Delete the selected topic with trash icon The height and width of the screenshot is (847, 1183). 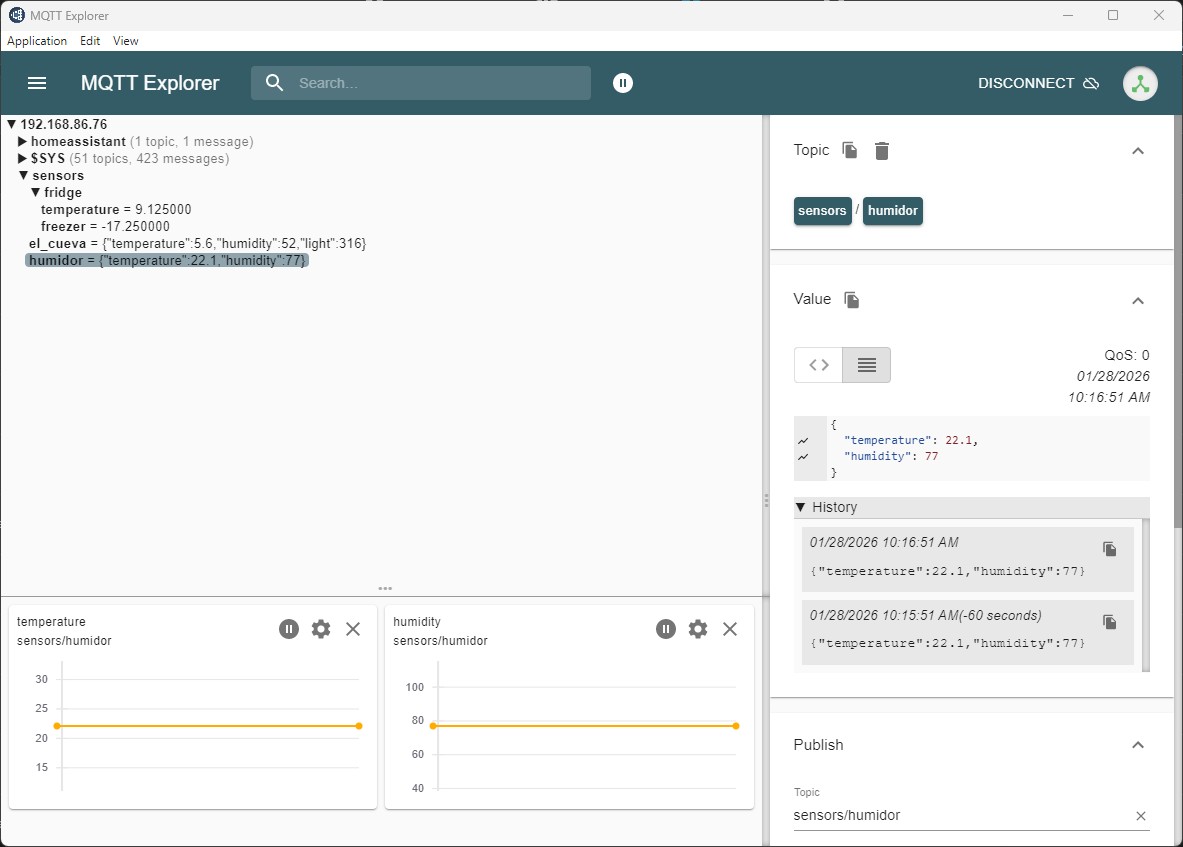tap(881, 150)
